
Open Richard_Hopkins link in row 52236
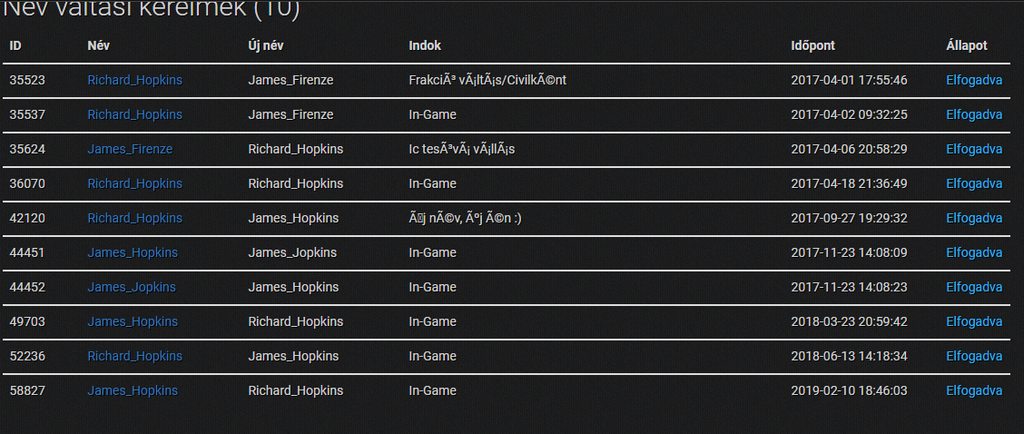point(135,356)
